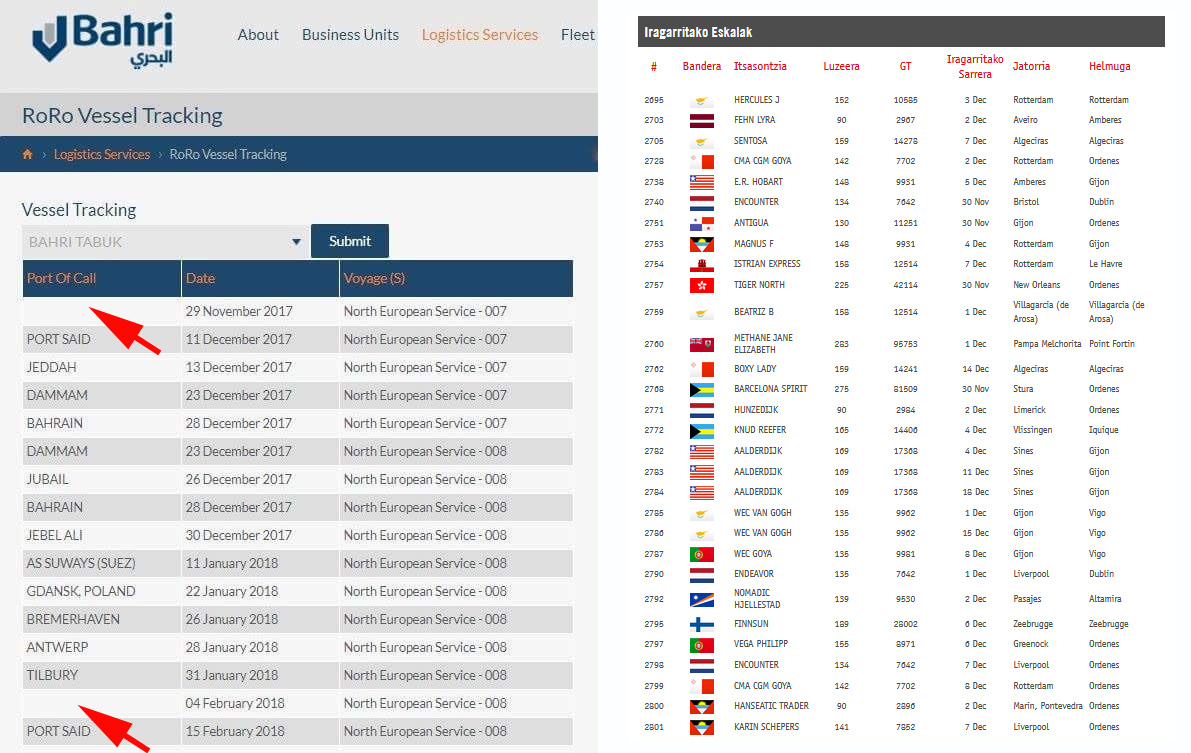The width and height of the screenshot is (1191, 753).
Task: Sort by Port Of Call column header
Action: 102,278
